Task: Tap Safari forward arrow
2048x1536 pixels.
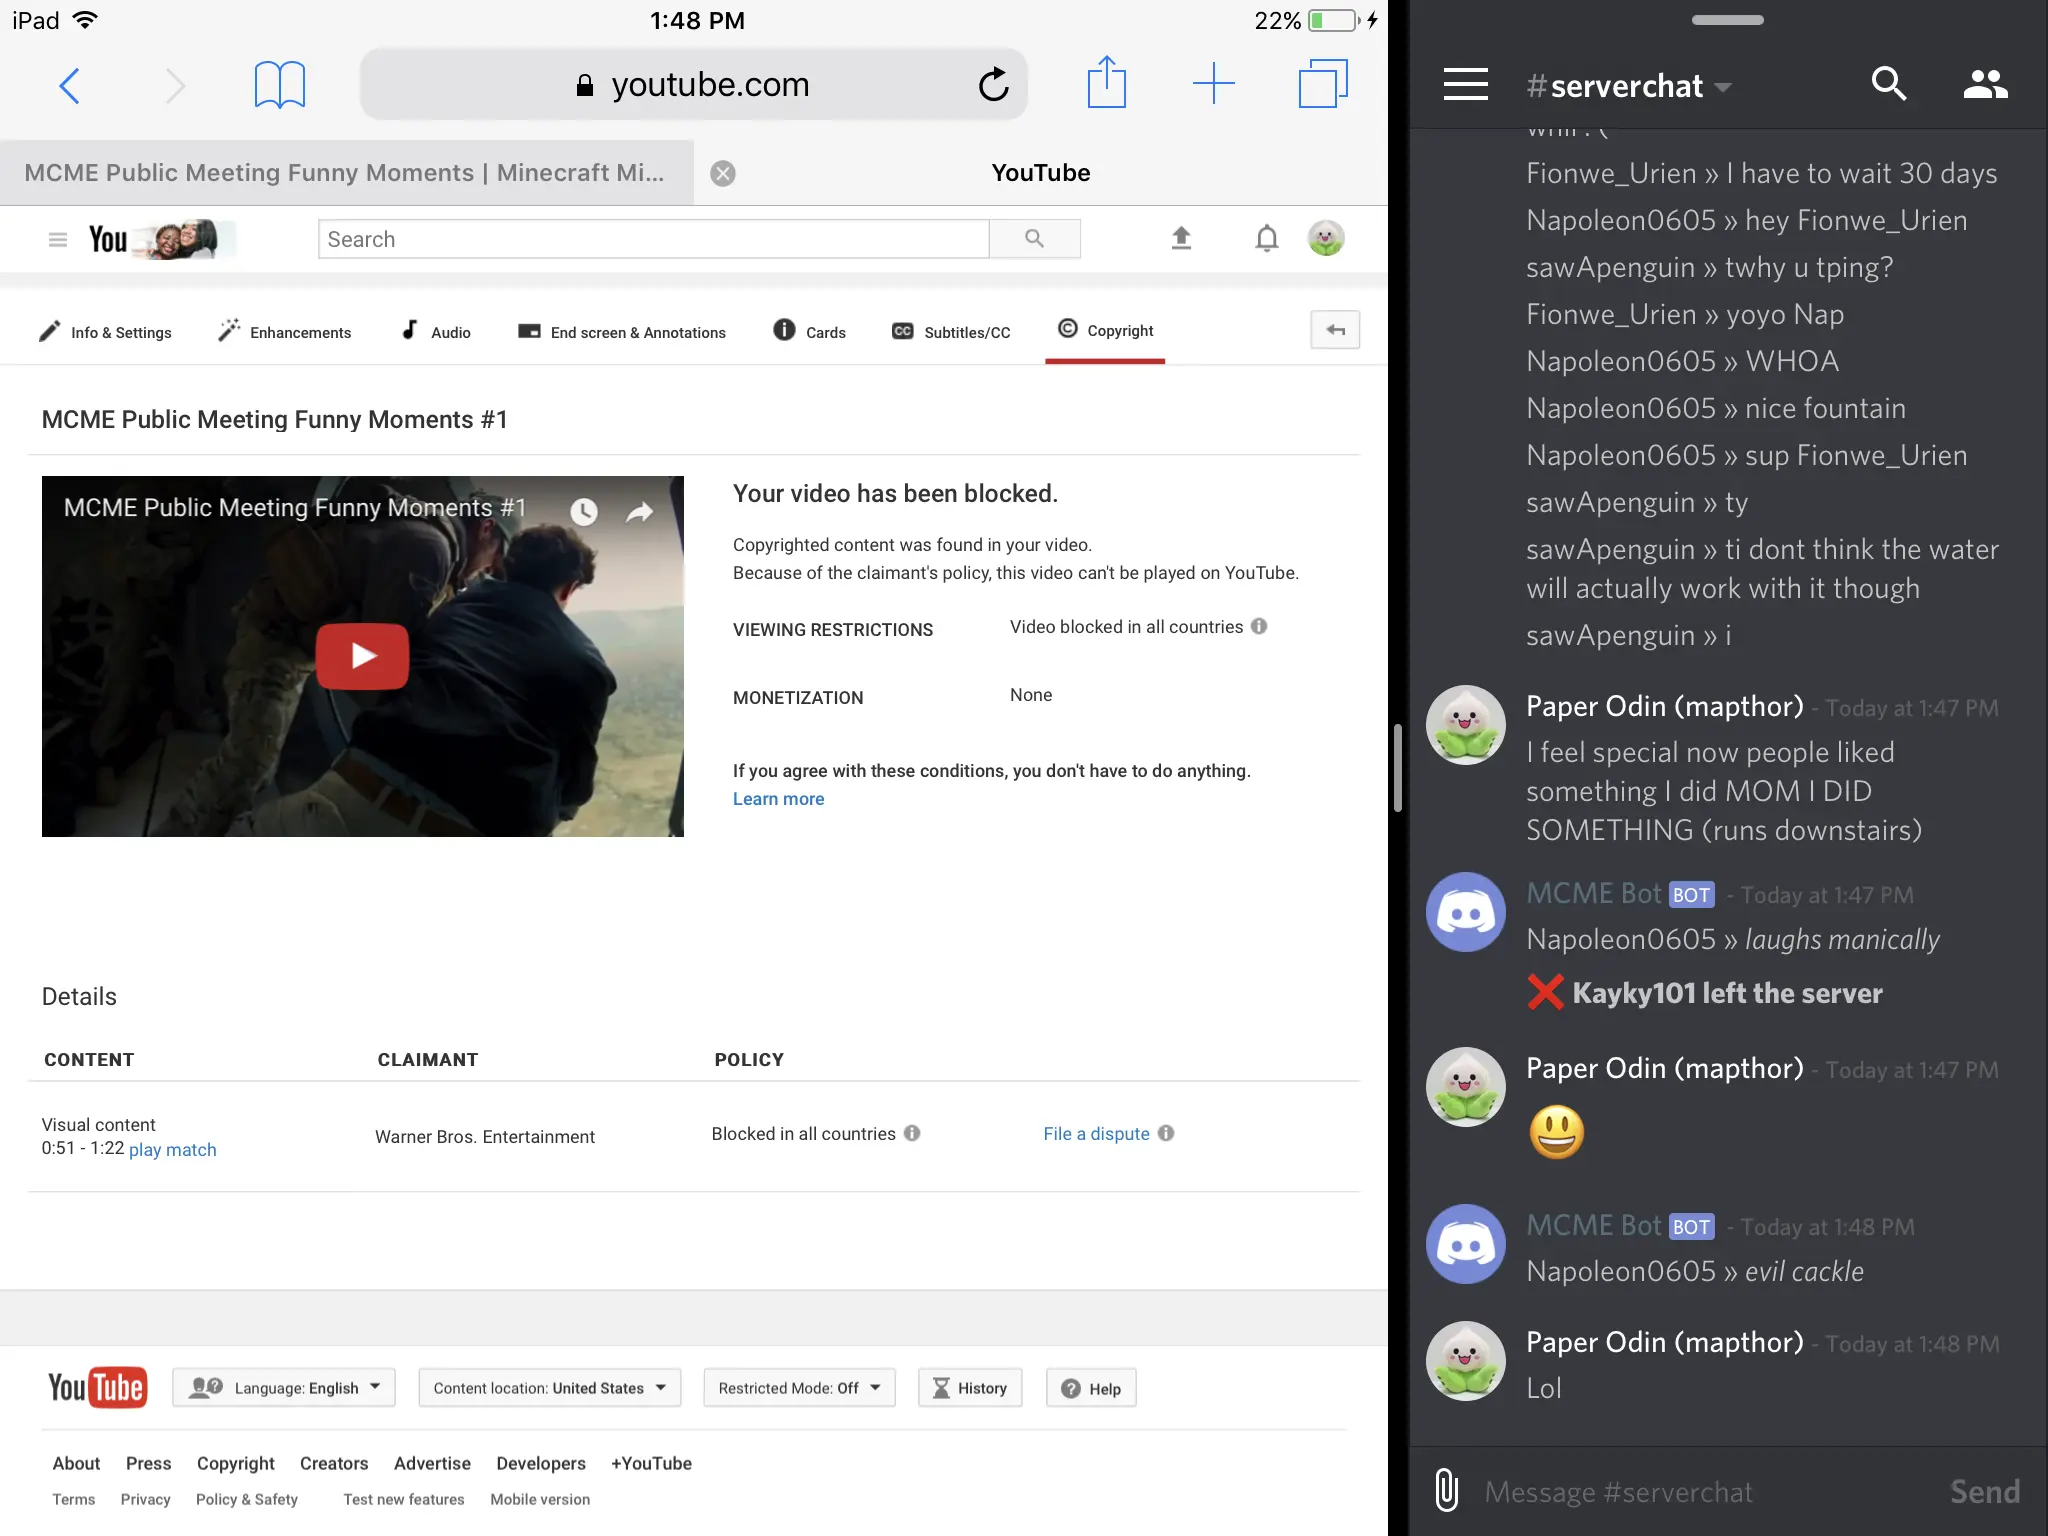Action: coord(175,85)
